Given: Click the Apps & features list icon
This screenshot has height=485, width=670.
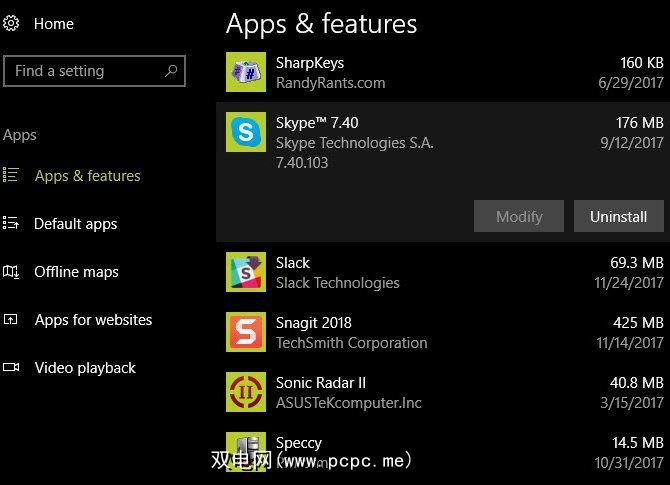Looking at the screenshot, I should tap(11, 175).
